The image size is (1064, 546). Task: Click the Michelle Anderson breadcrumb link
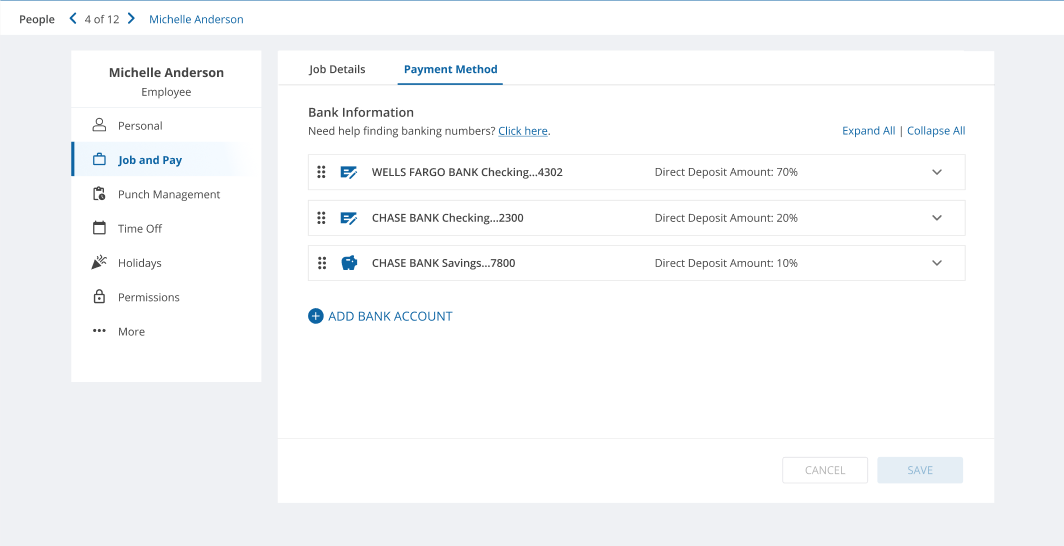tap(196, 19)
